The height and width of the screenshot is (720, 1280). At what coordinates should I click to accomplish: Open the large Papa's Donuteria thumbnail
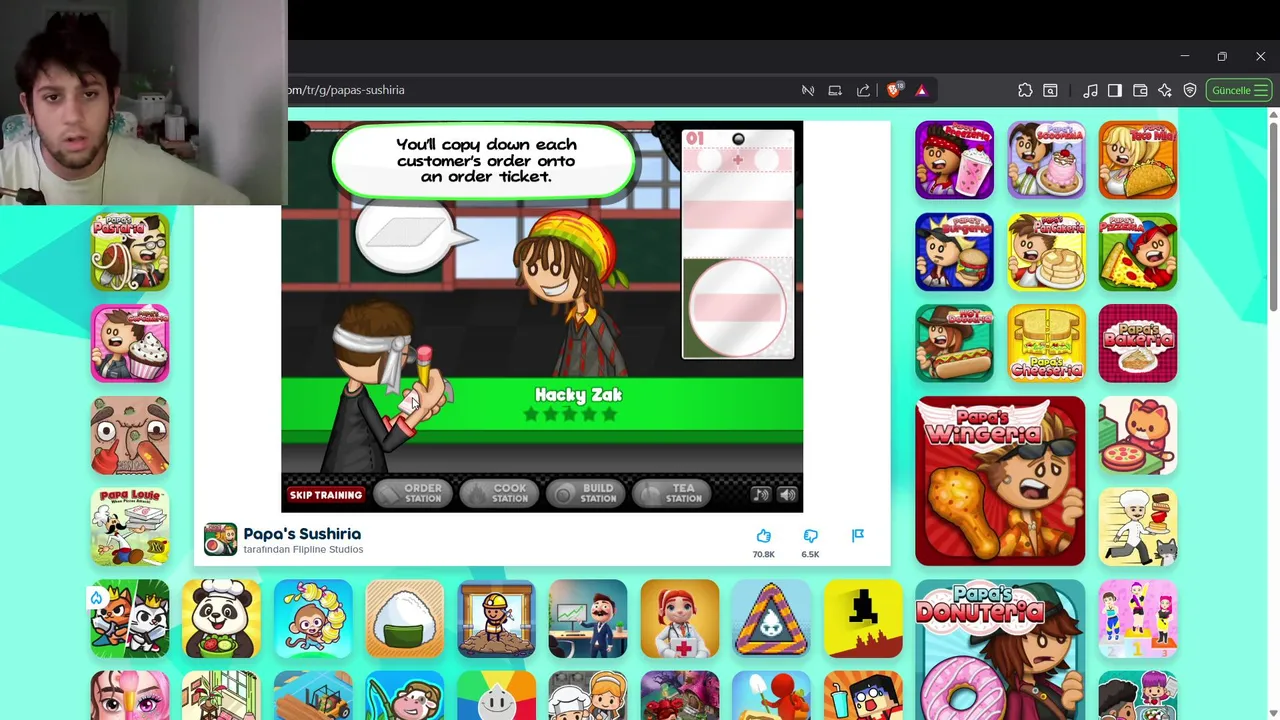pos(1000,650)
